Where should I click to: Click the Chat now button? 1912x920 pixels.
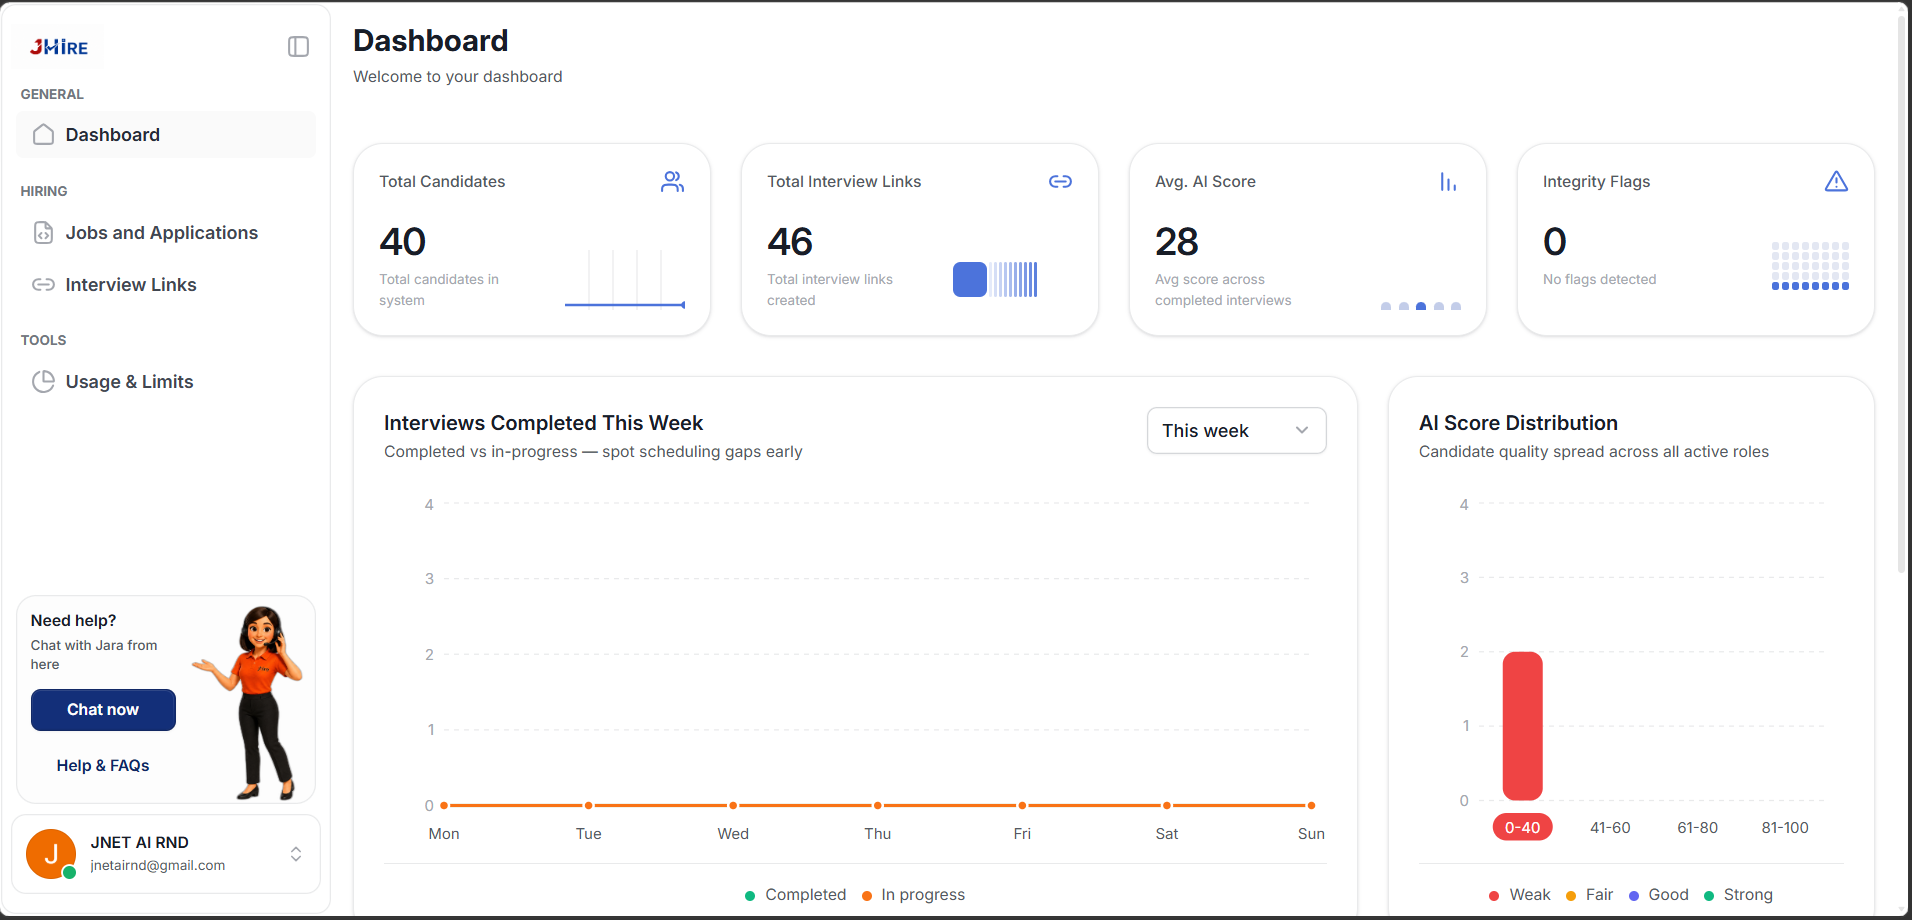[x=103, y=710]
